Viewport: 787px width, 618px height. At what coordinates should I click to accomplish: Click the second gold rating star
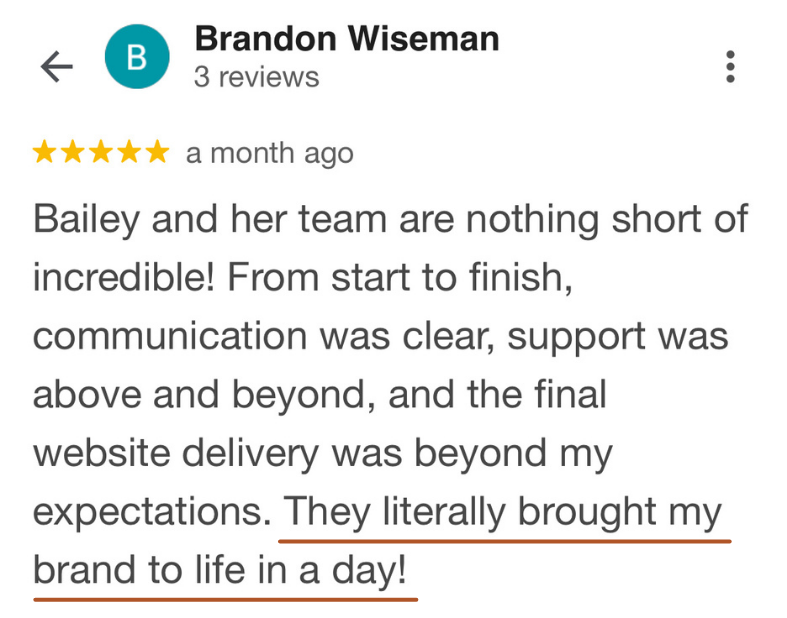pyautogui.click(x=73, y=153)
